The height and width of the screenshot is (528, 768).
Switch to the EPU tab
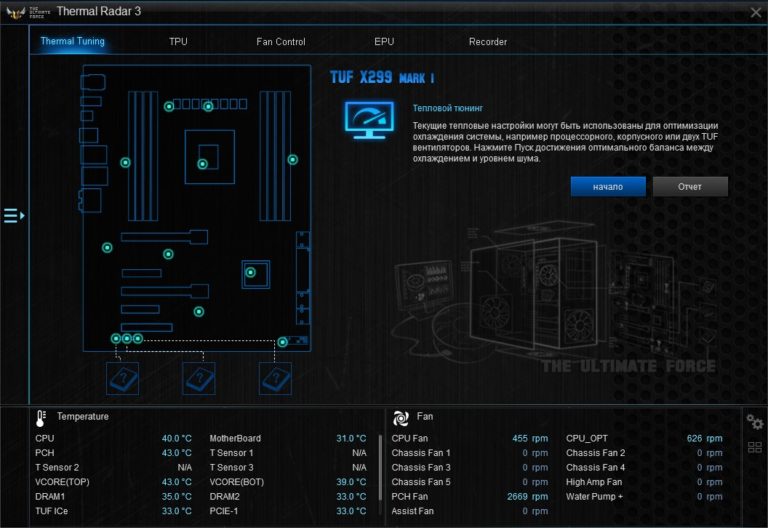click(384, 42)
